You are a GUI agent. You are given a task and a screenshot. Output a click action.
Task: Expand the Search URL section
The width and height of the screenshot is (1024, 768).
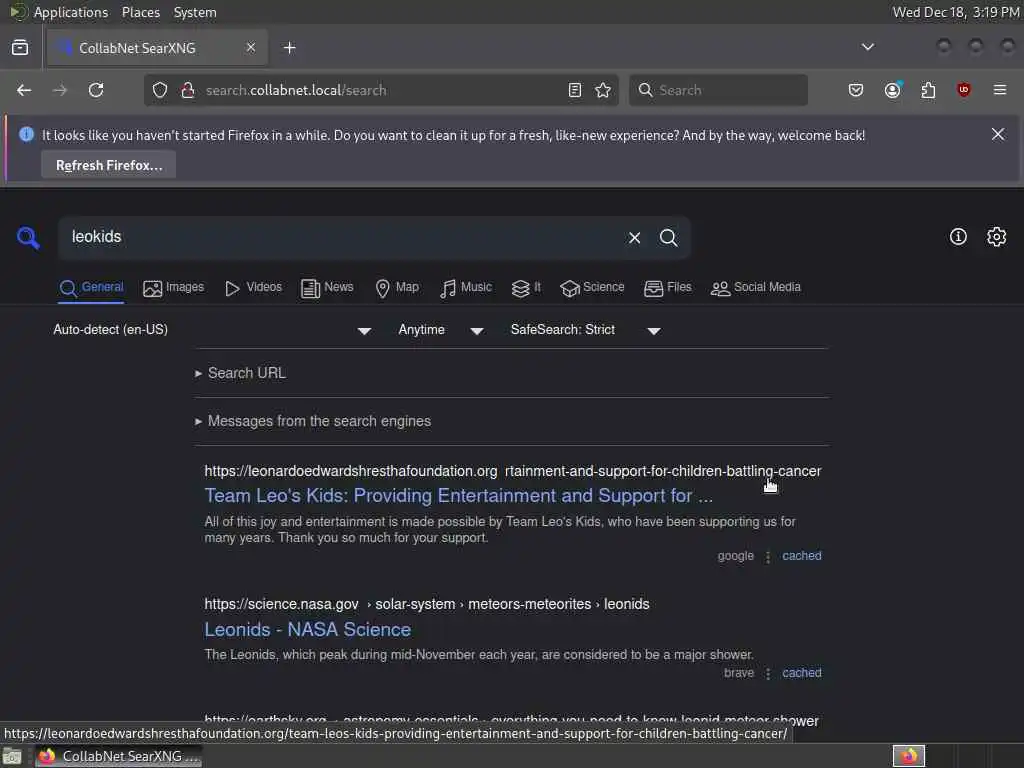click(x=240, y=373)
